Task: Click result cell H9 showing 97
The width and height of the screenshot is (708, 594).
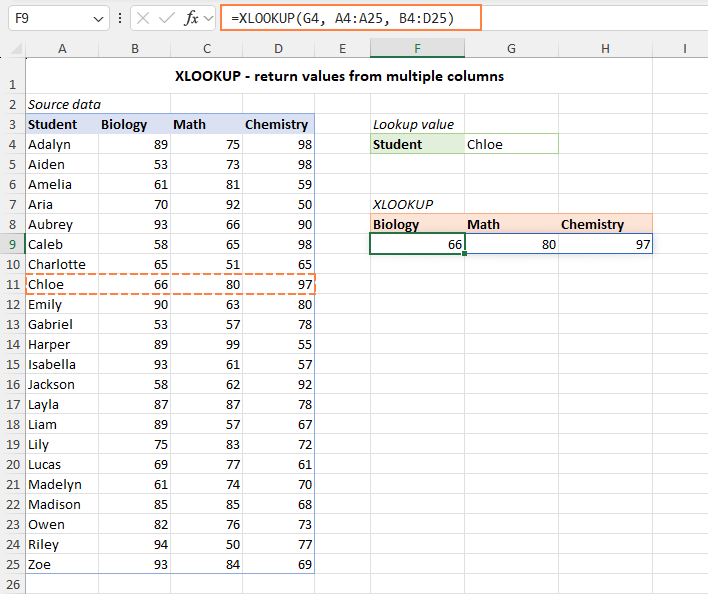Action: pyautogui.click(x=605, y=244)
